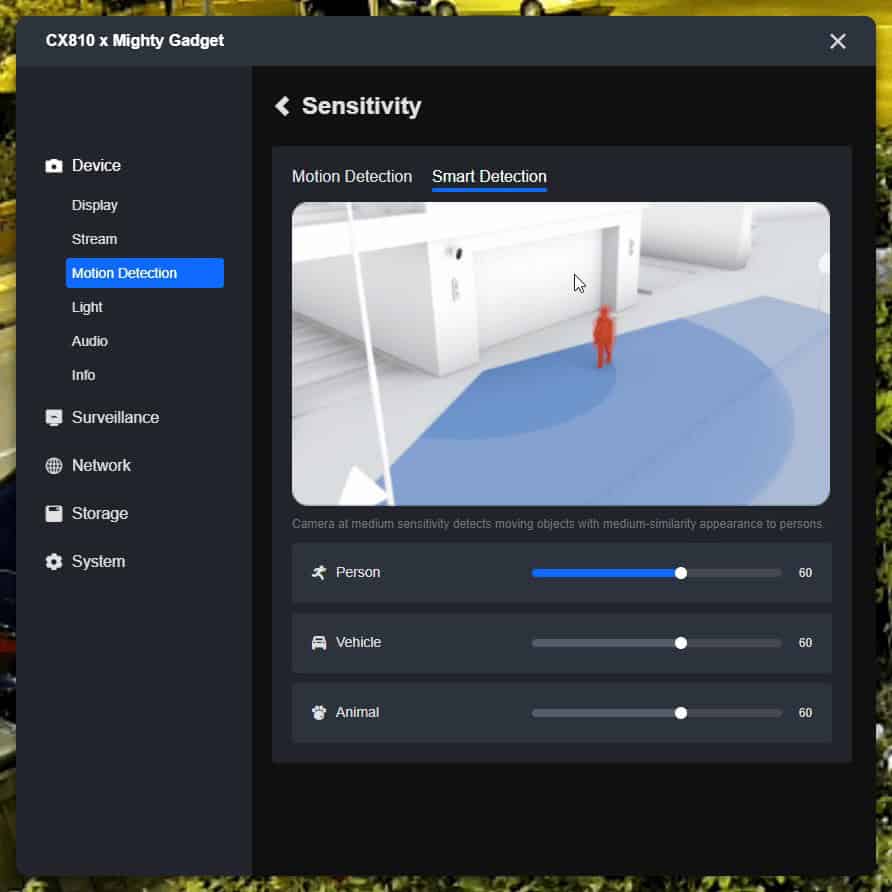
Task: Click the Animal paw icon
Action: pyautogui.click(x=319, y=713)
